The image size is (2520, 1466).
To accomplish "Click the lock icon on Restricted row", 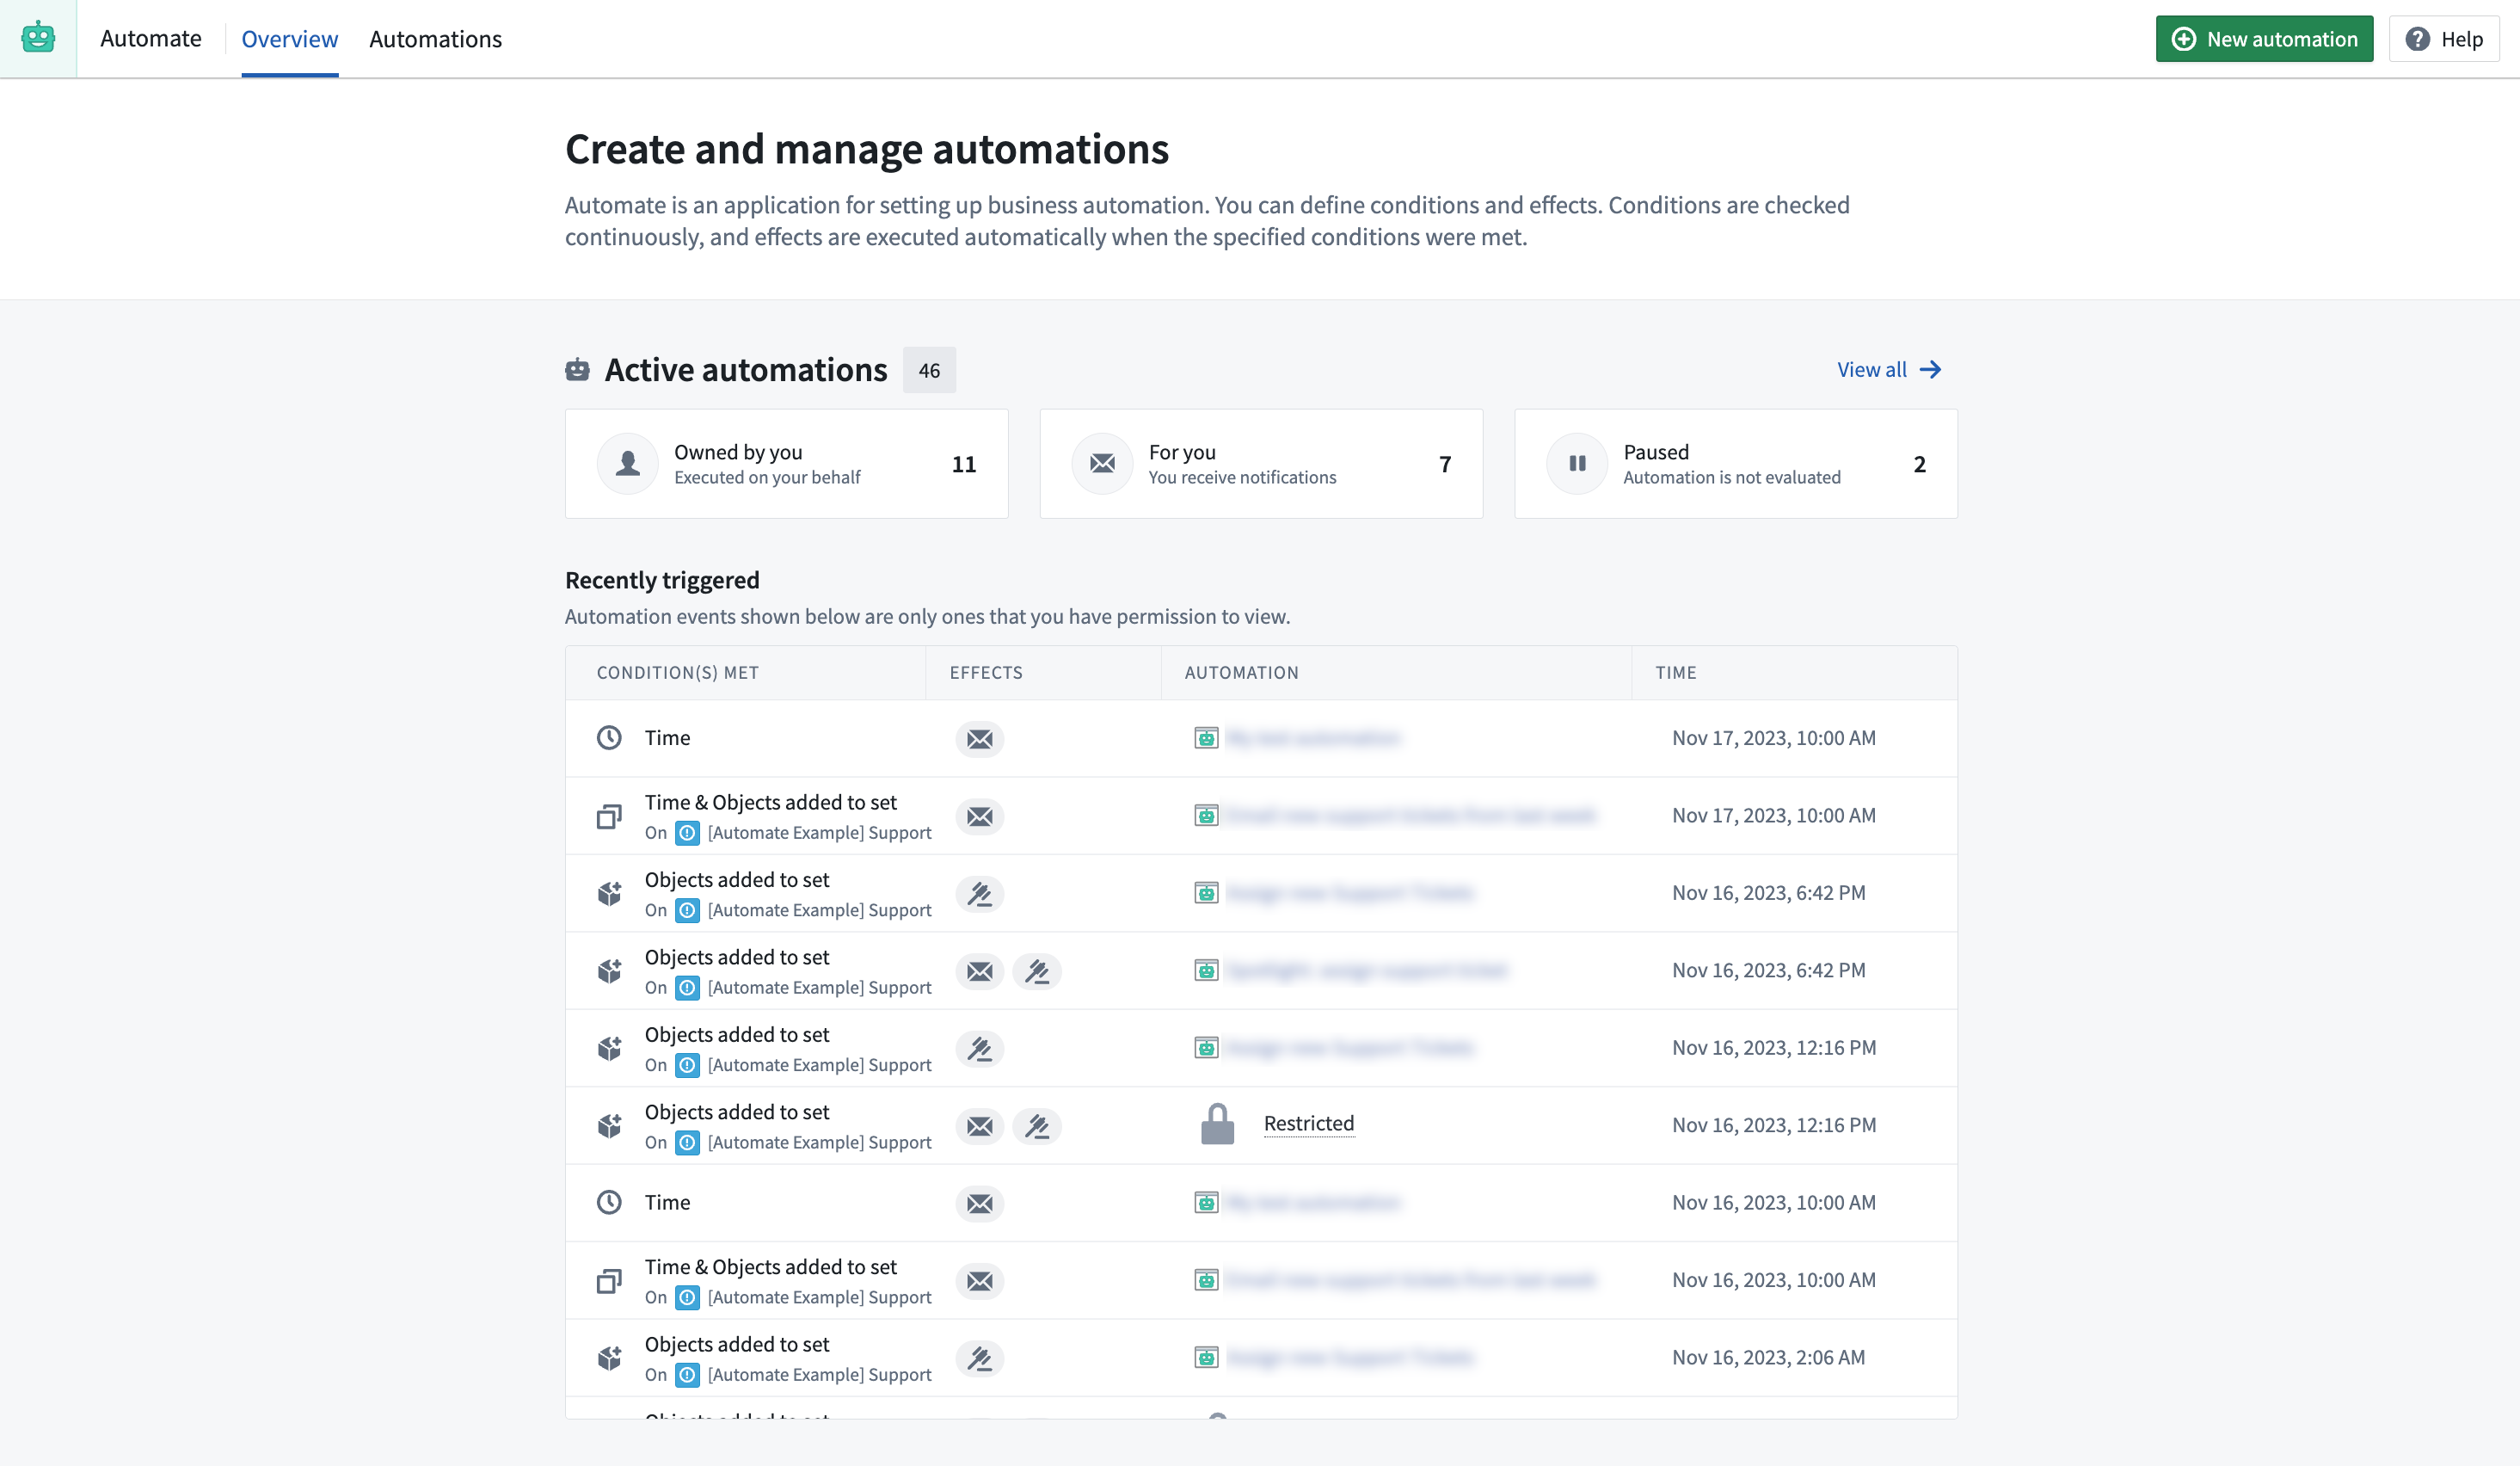I will (1217, 1124).
